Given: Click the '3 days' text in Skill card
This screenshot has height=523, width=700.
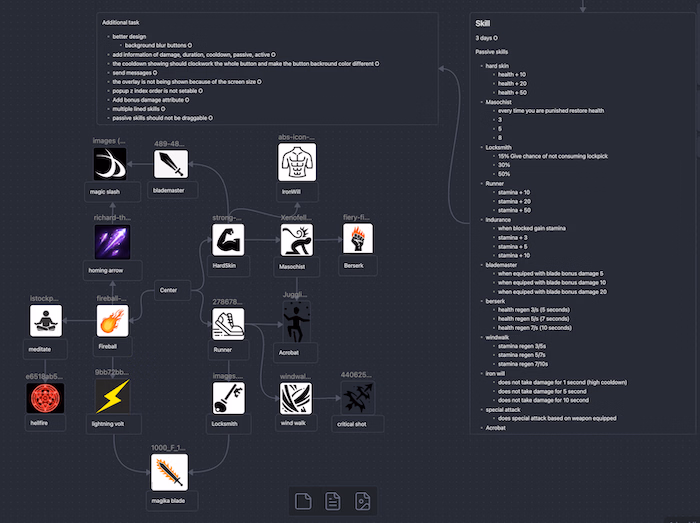Looking at the screenshot, I should coord(486,38).
